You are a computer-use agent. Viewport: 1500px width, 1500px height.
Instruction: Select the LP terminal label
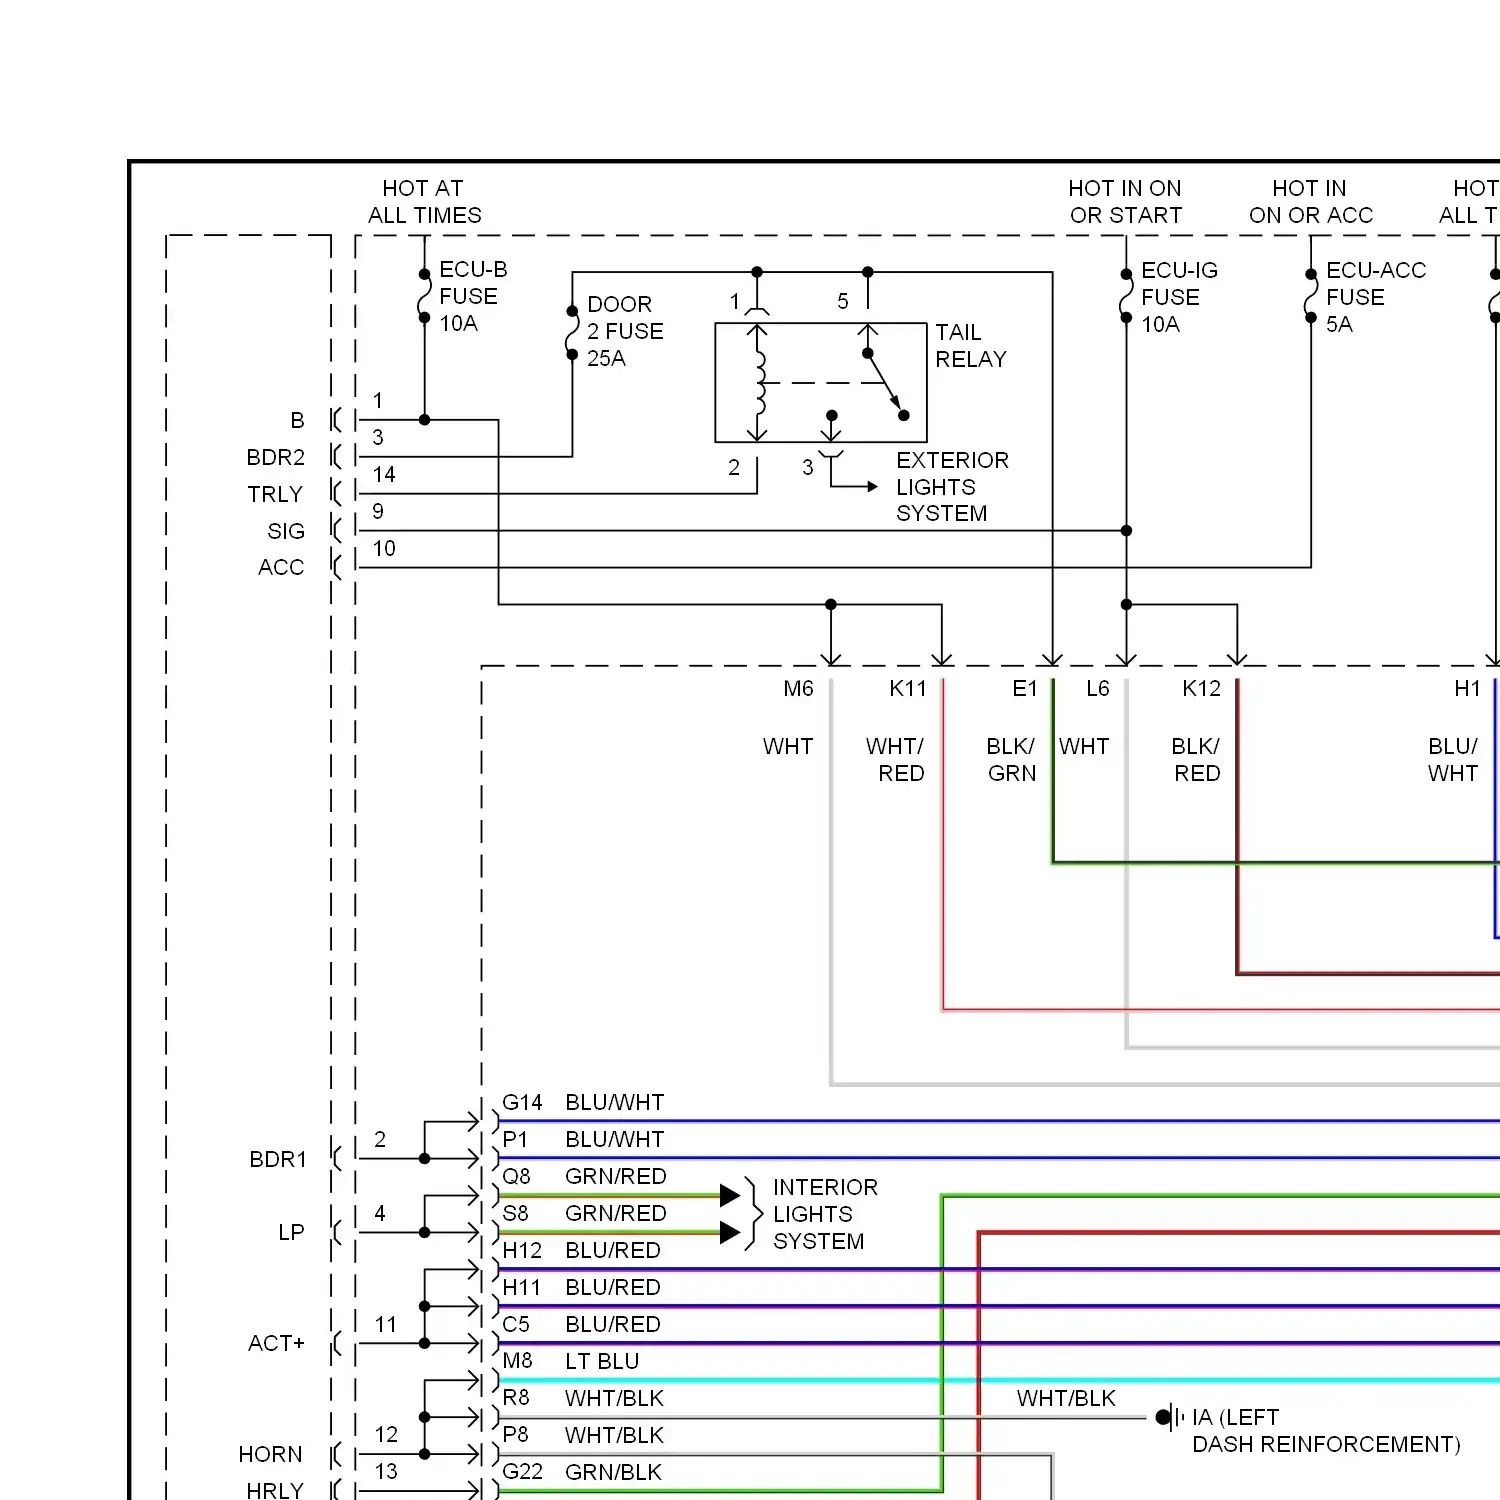291,1232
